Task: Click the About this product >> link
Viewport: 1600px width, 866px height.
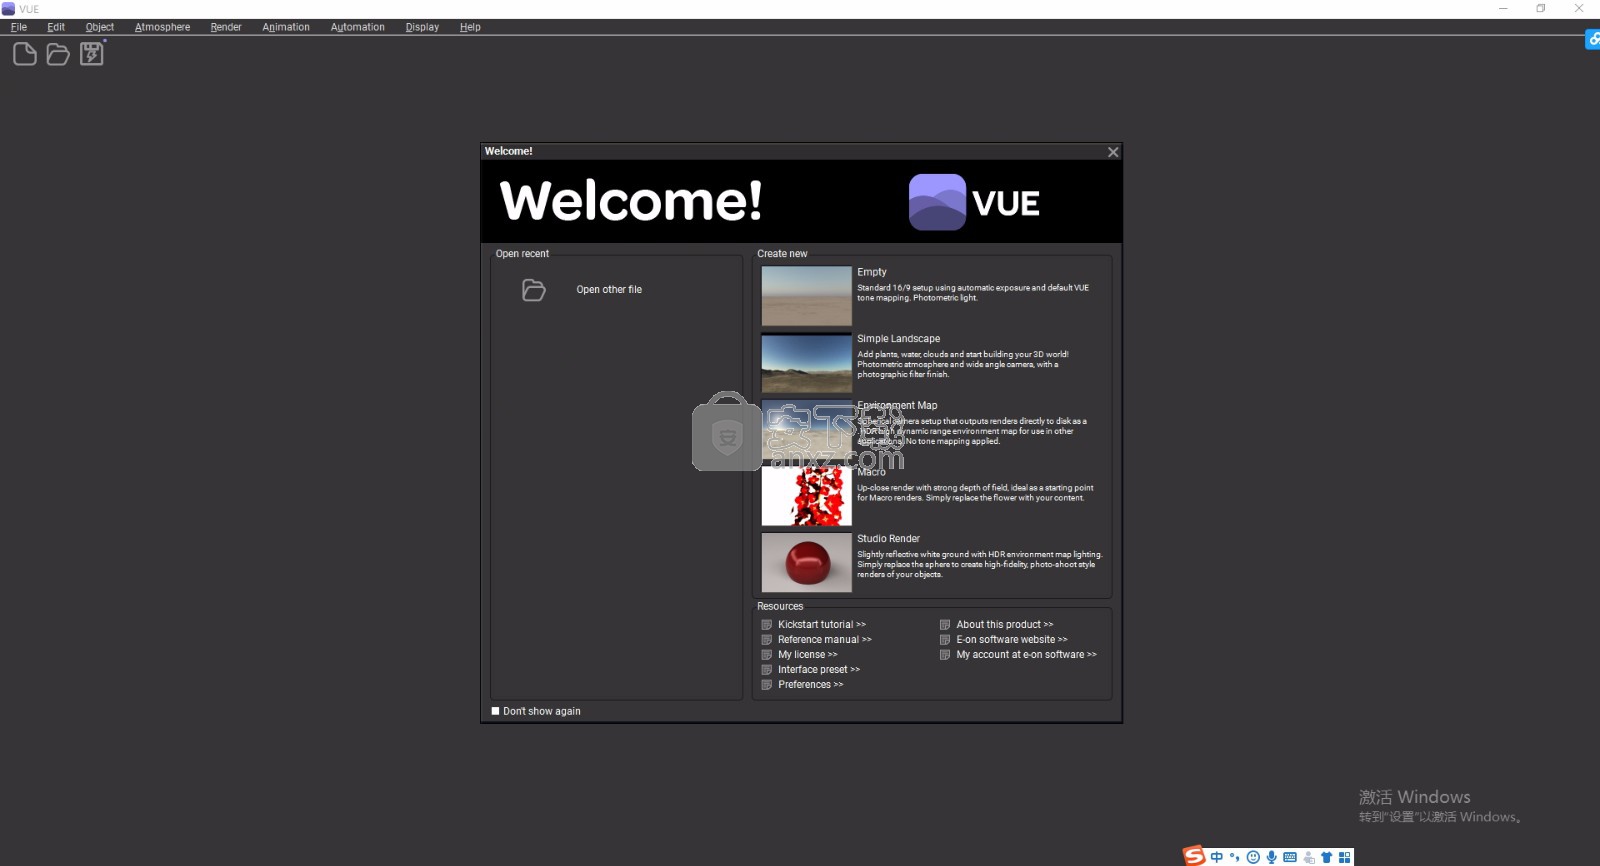Action: point(1005,625)
